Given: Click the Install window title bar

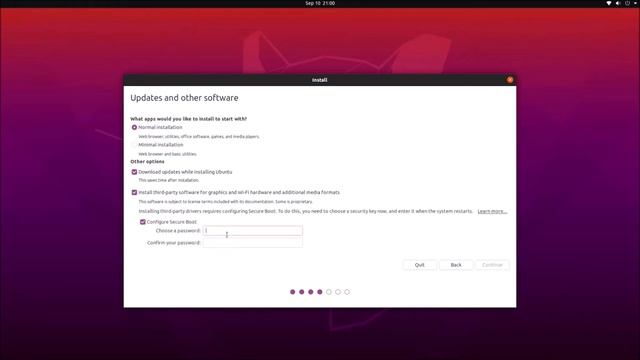Looking at the screenshot, I should [x=320, y=80].
